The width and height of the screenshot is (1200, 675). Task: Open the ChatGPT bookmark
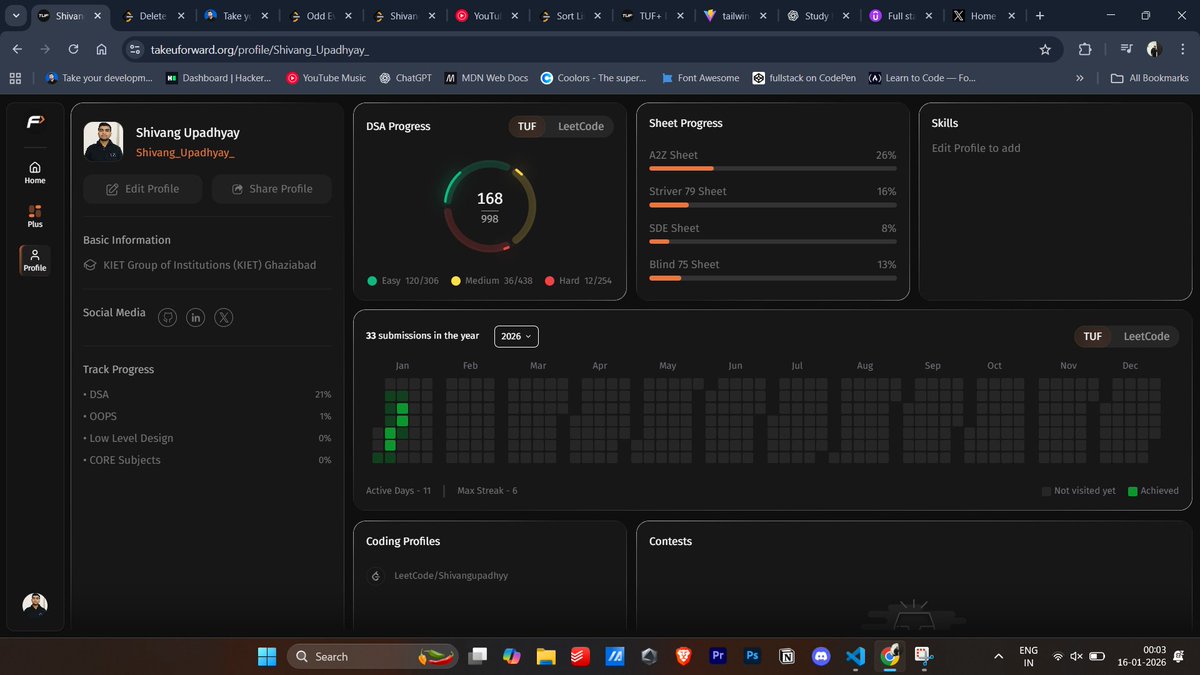(405, 78)
